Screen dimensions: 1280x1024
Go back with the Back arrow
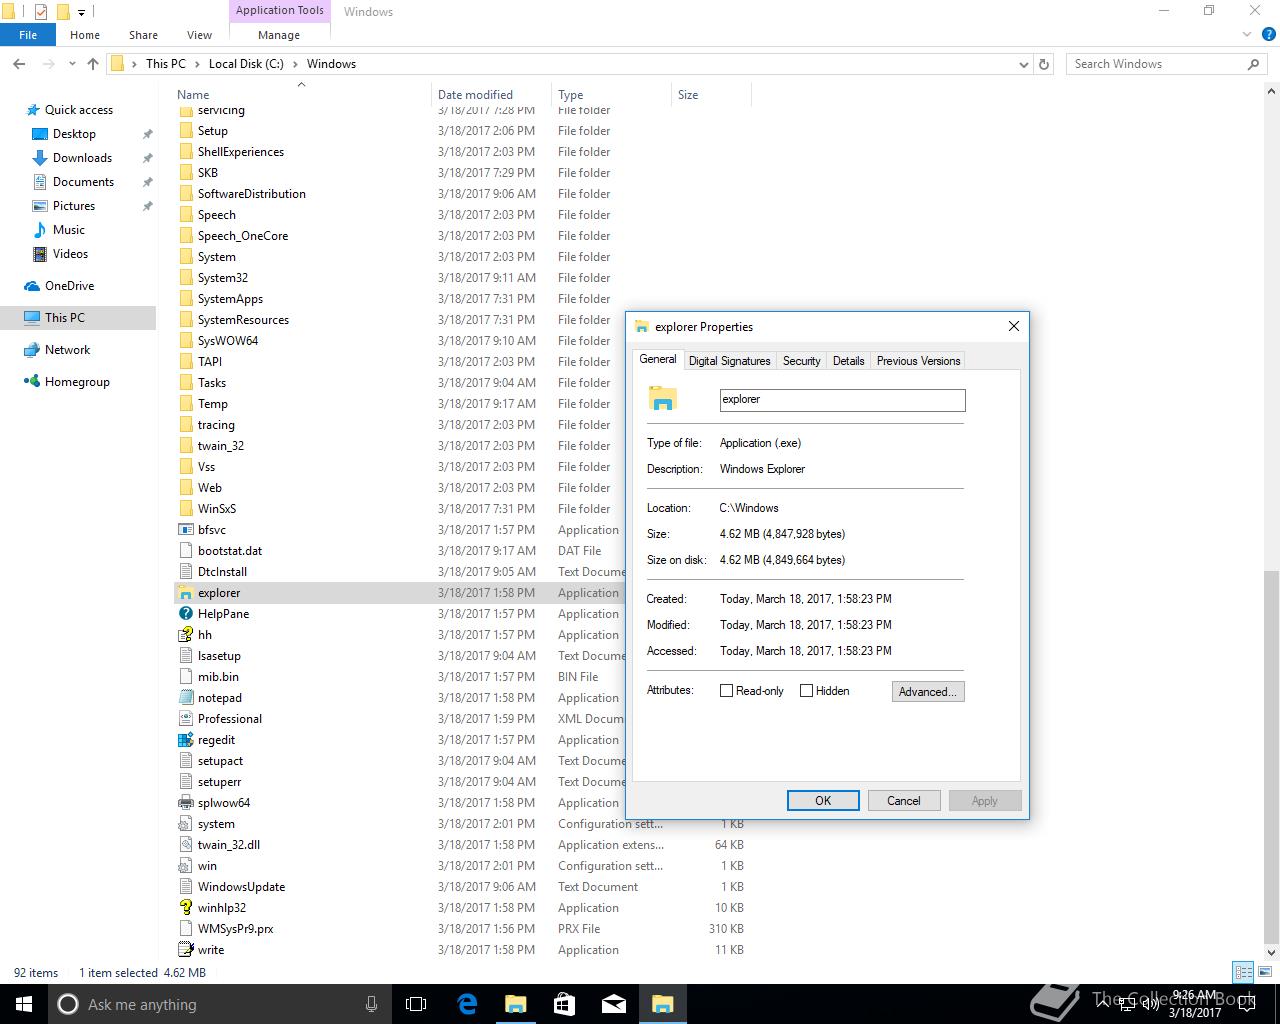click(19, 64)
